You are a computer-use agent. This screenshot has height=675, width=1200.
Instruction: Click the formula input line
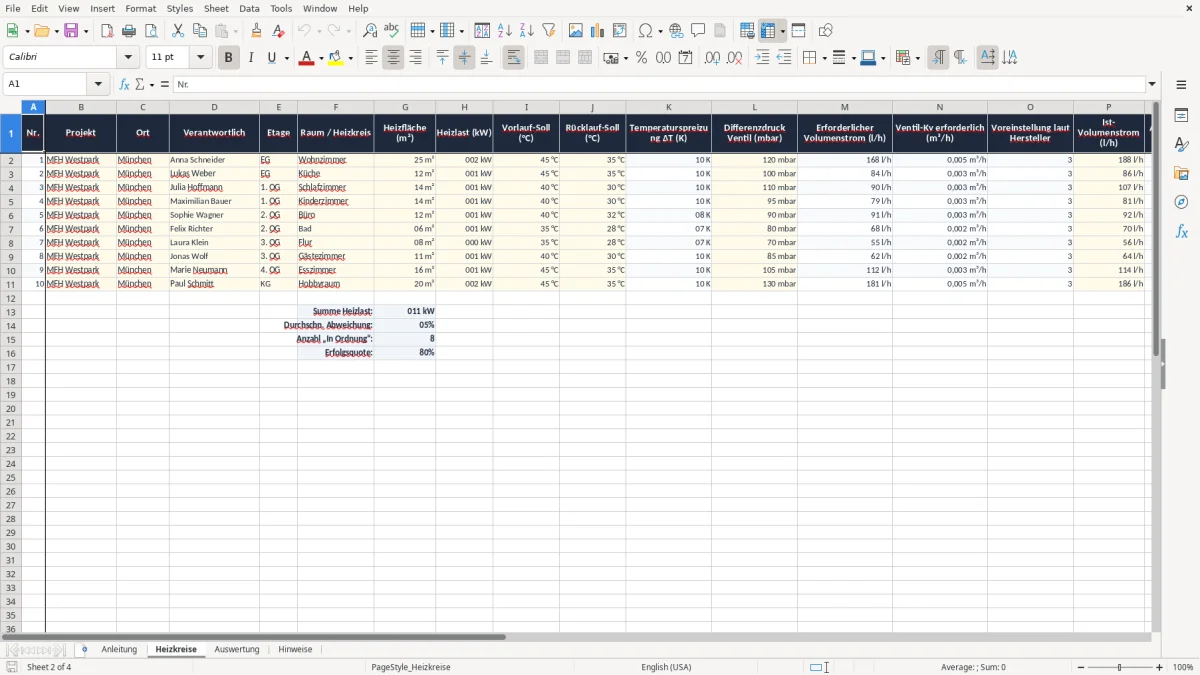659,85
